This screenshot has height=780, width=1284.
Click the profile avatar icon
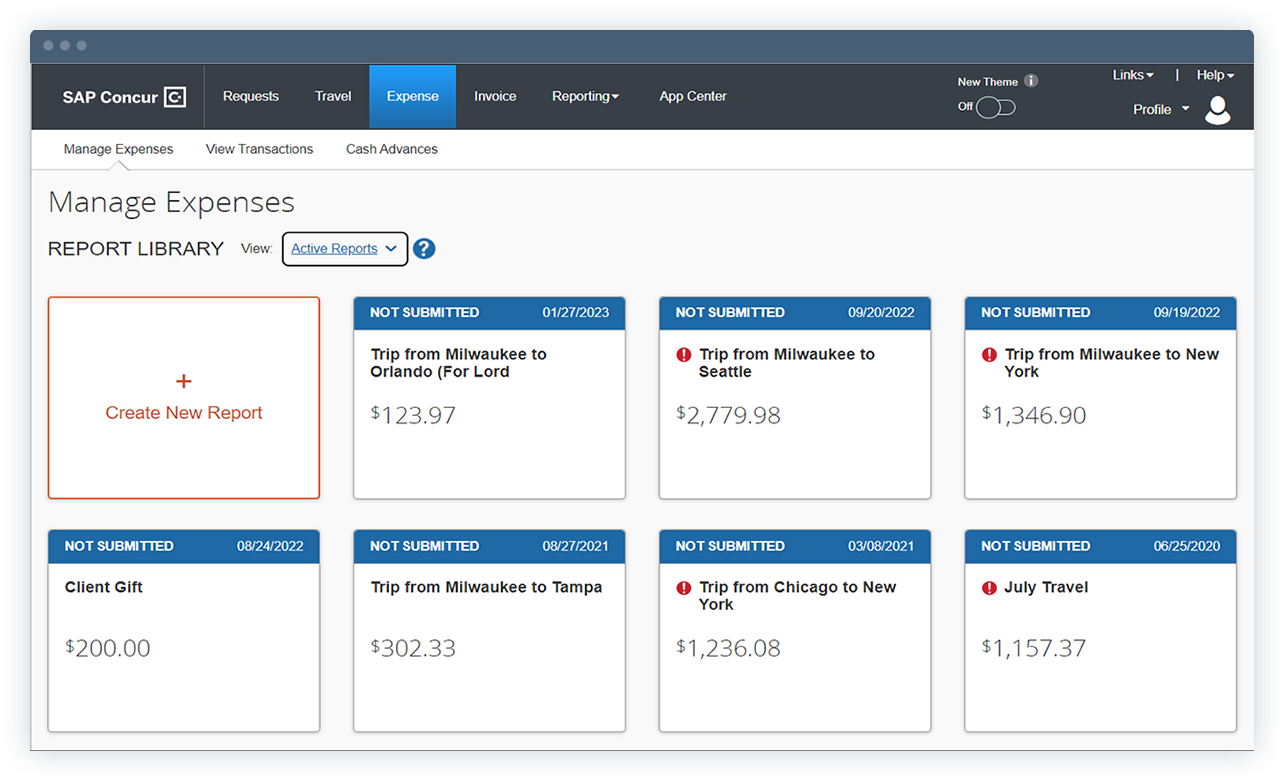[x=1218, y=110]
